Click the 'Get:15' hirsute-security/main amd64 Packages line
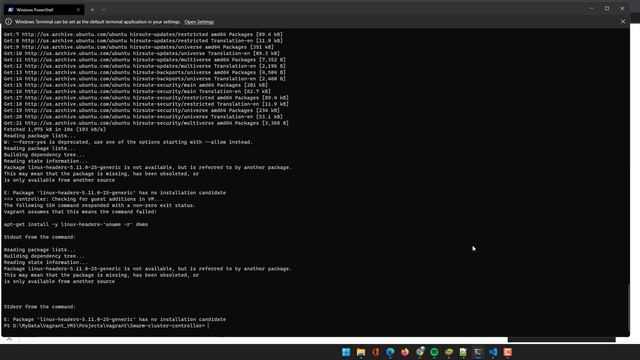 (x=136, y=85)
